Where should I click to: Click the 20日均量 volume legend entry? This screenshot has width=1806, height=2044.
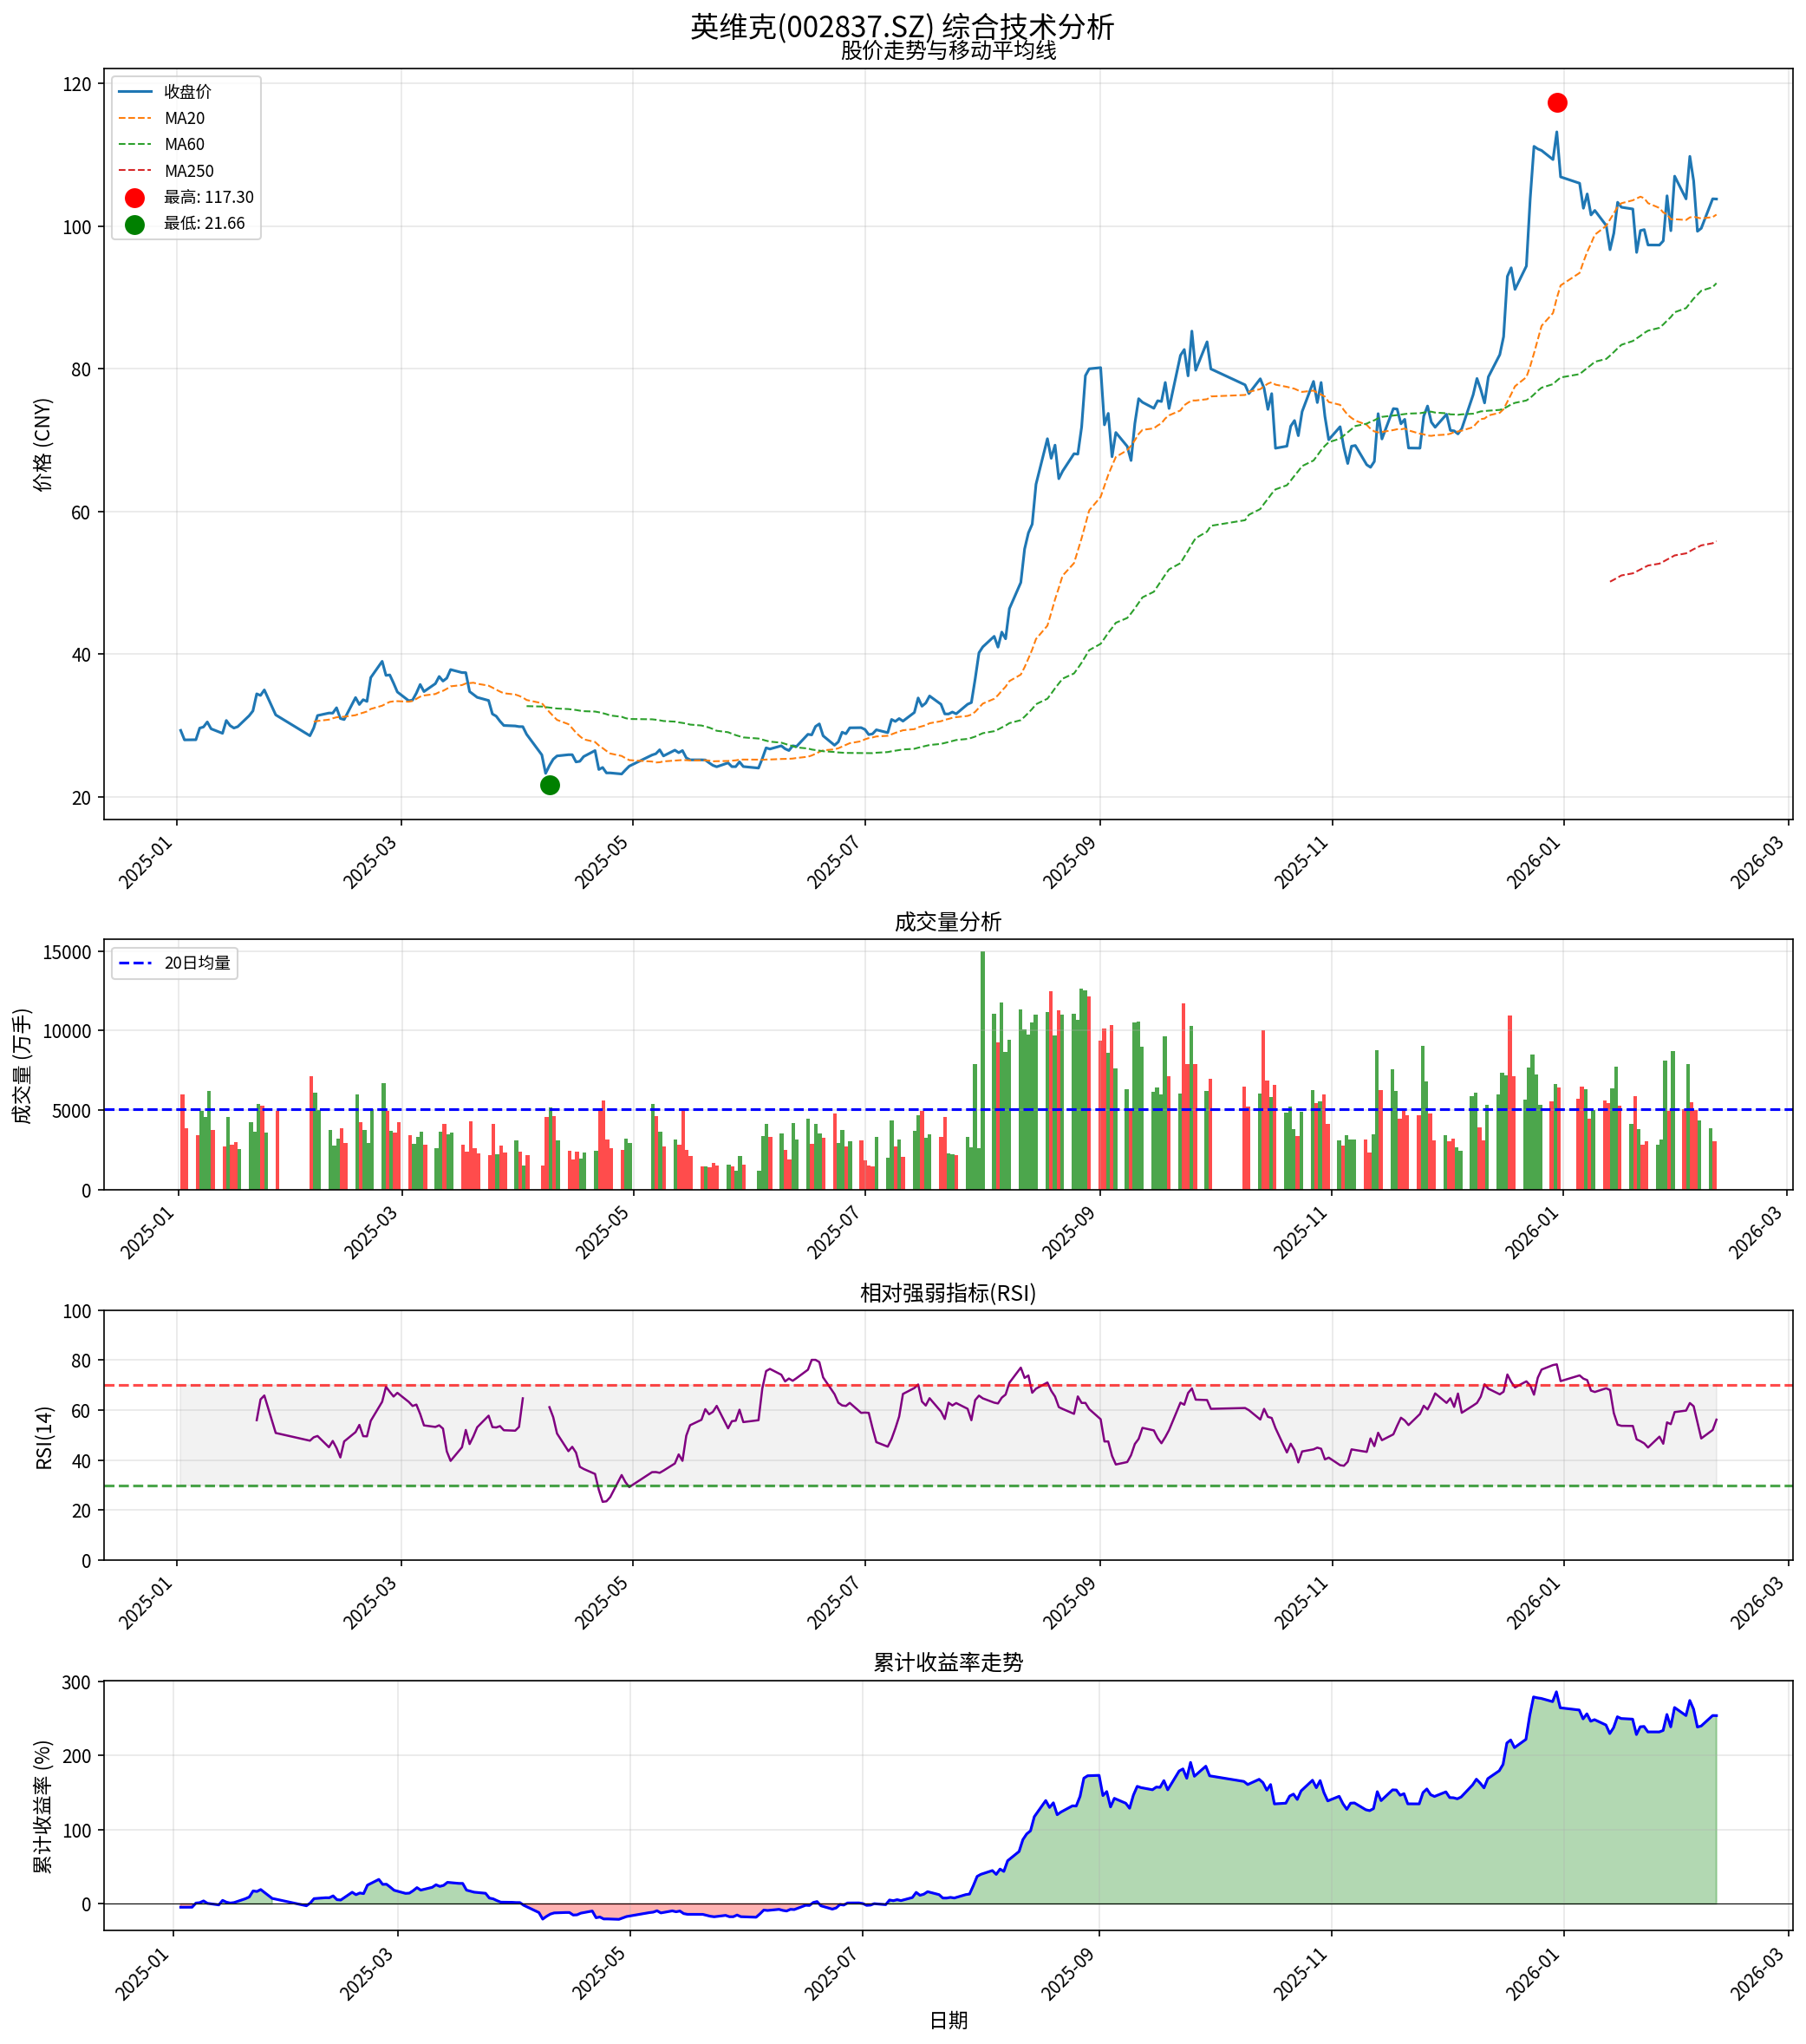196,963
